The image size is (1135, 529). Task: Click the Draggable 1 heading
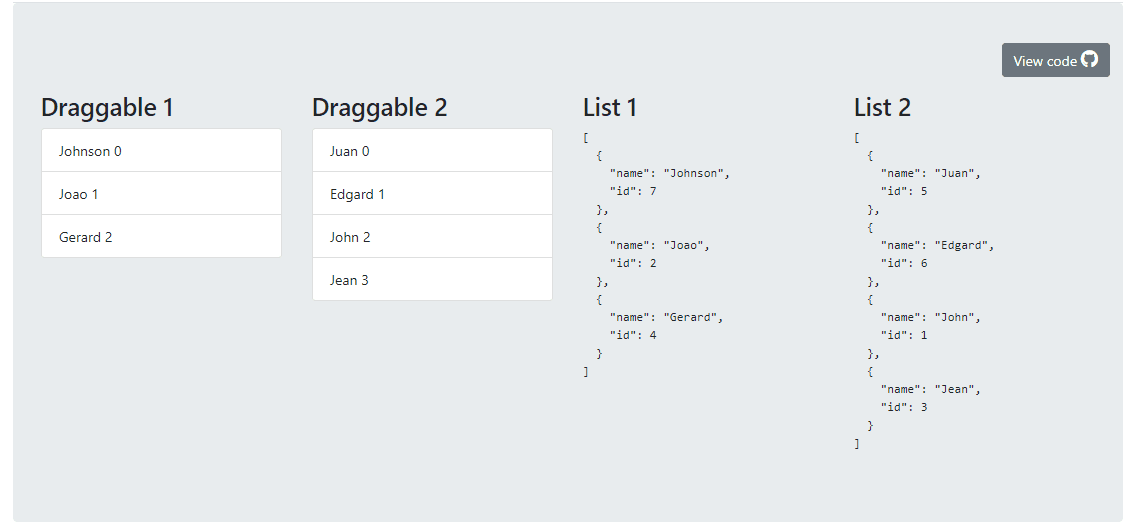(x=107, y=107)
